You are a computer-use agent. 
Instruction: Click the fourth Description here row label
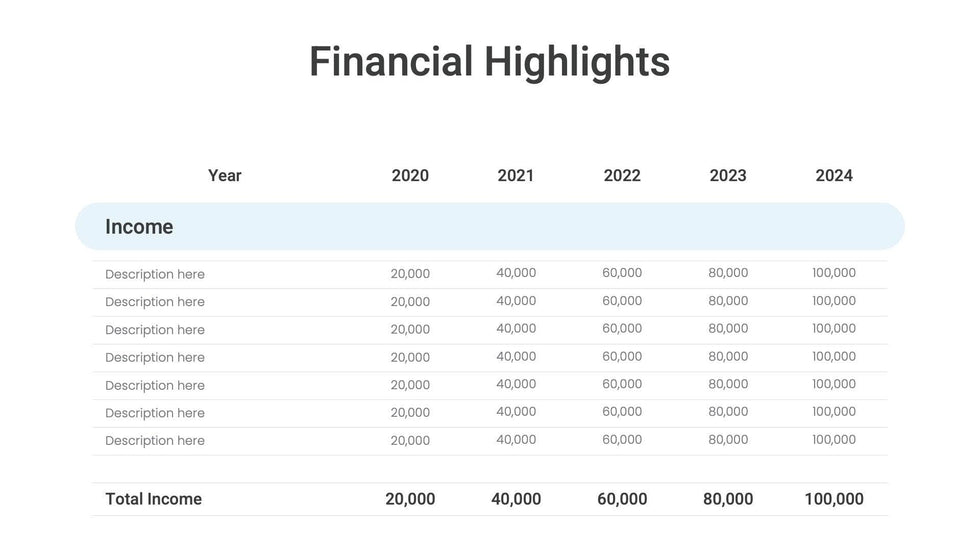click(155, 357)
